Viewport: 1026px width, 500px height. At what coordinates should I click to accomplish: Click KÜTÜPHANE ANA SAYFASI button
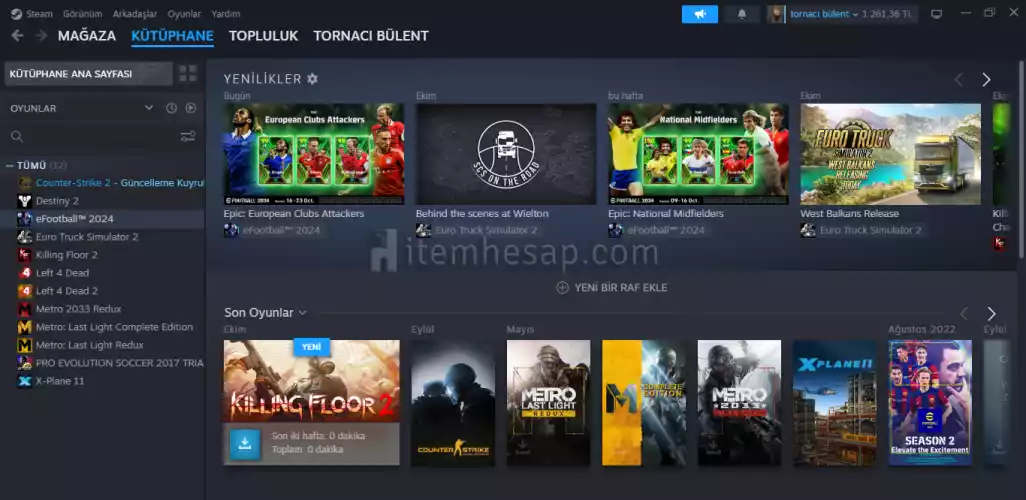87,74
